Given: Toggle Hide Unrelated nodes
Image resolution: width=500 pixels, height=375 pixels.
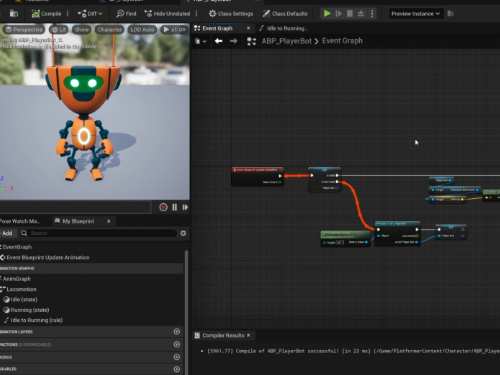Looking at the screenshot, I should point(167,14).
